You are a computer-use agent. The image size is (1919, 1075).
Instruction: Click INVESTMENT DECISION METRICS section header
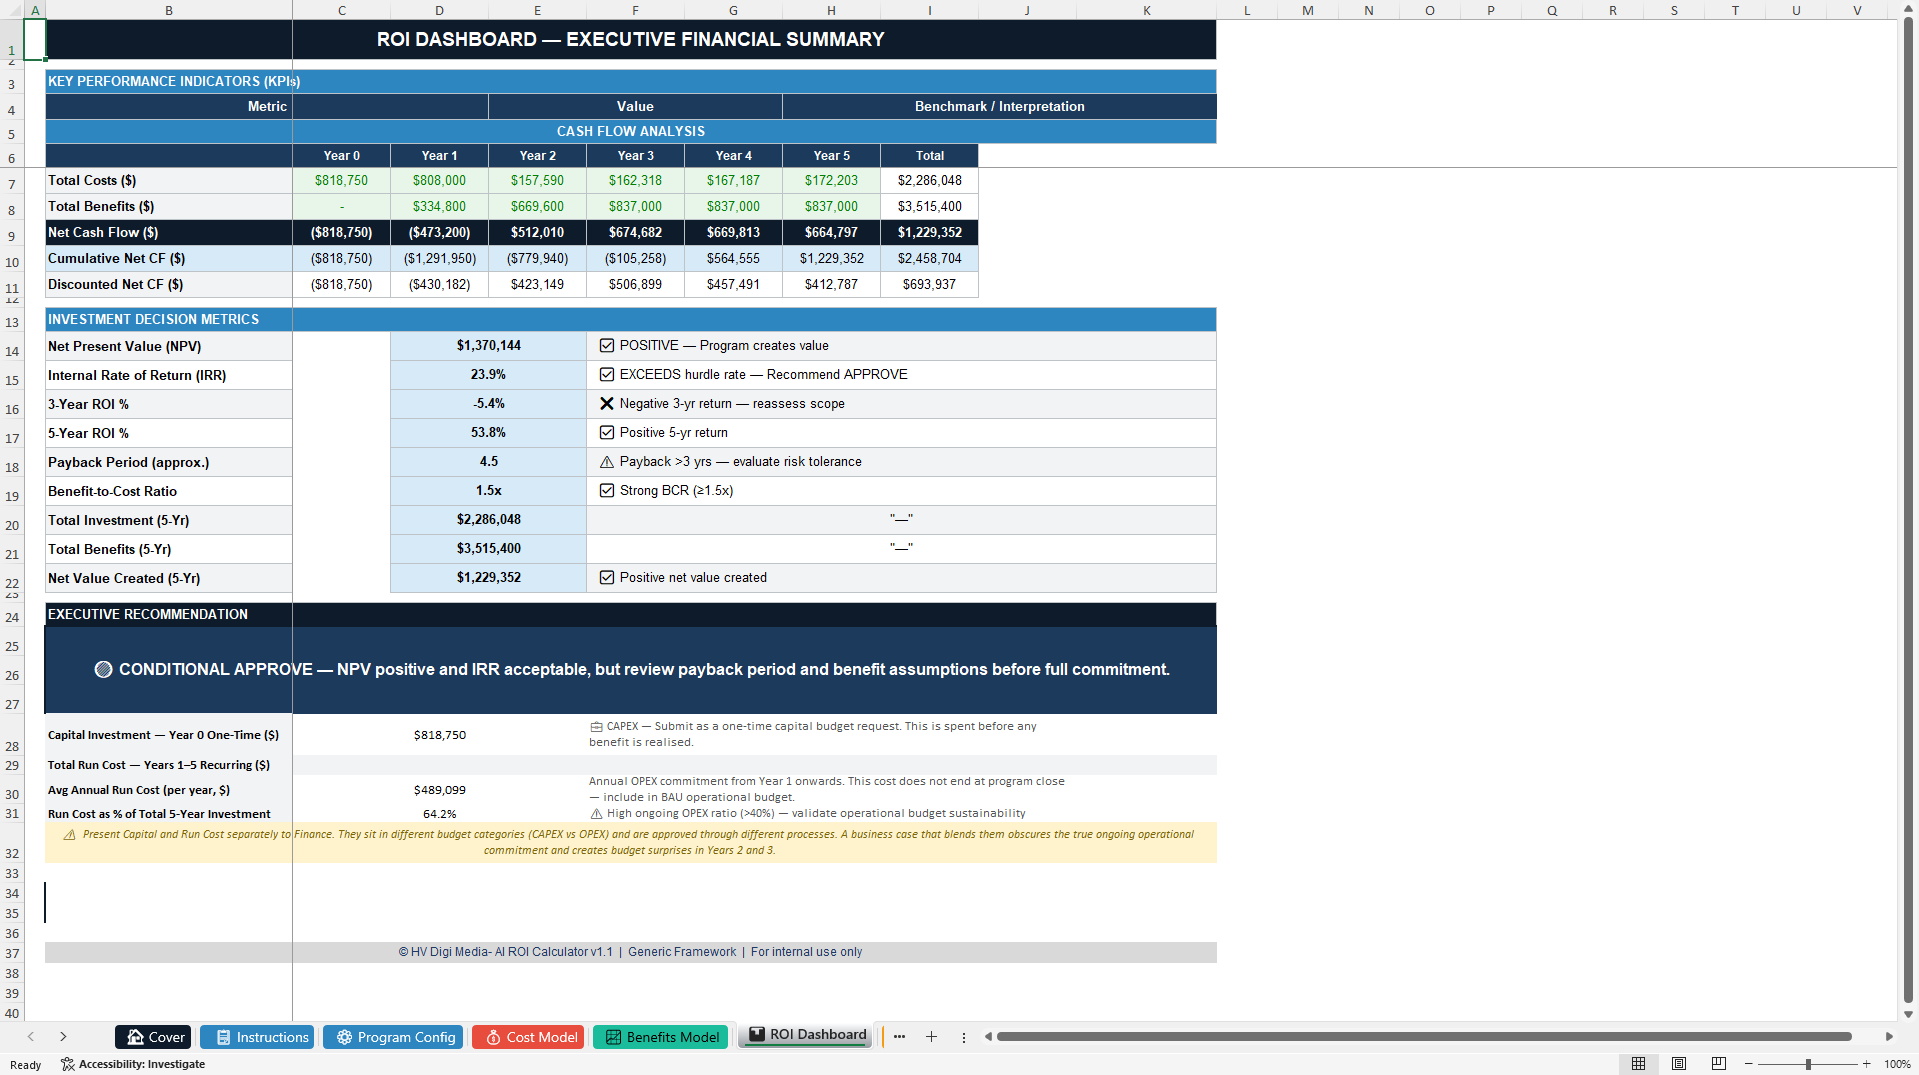click(631, 320)
